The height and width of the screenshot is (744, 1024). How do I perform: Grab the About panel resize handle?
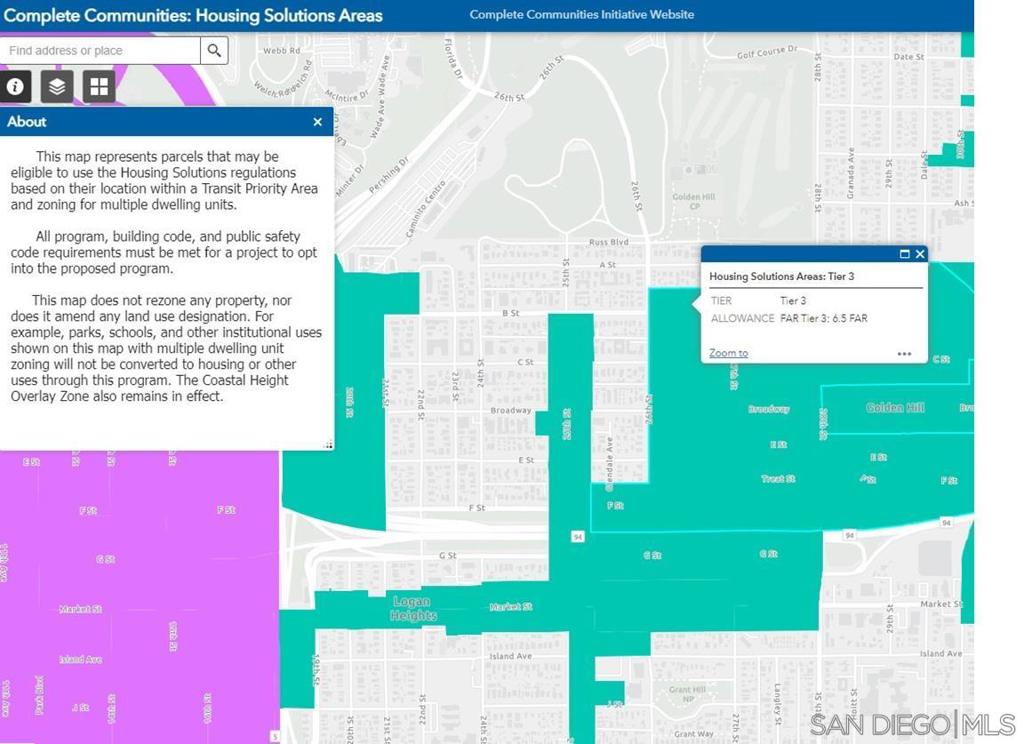327,444
